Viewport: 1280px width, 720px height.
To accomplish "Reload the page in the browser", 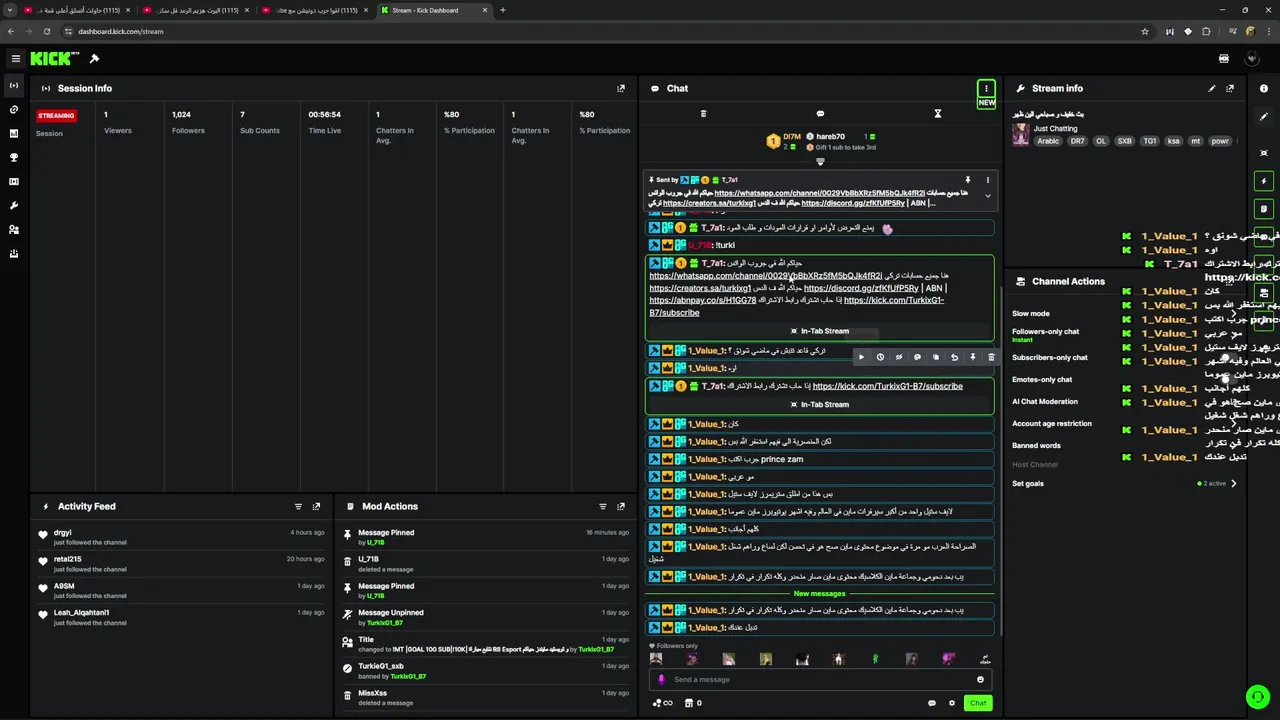I will [46, 31].
